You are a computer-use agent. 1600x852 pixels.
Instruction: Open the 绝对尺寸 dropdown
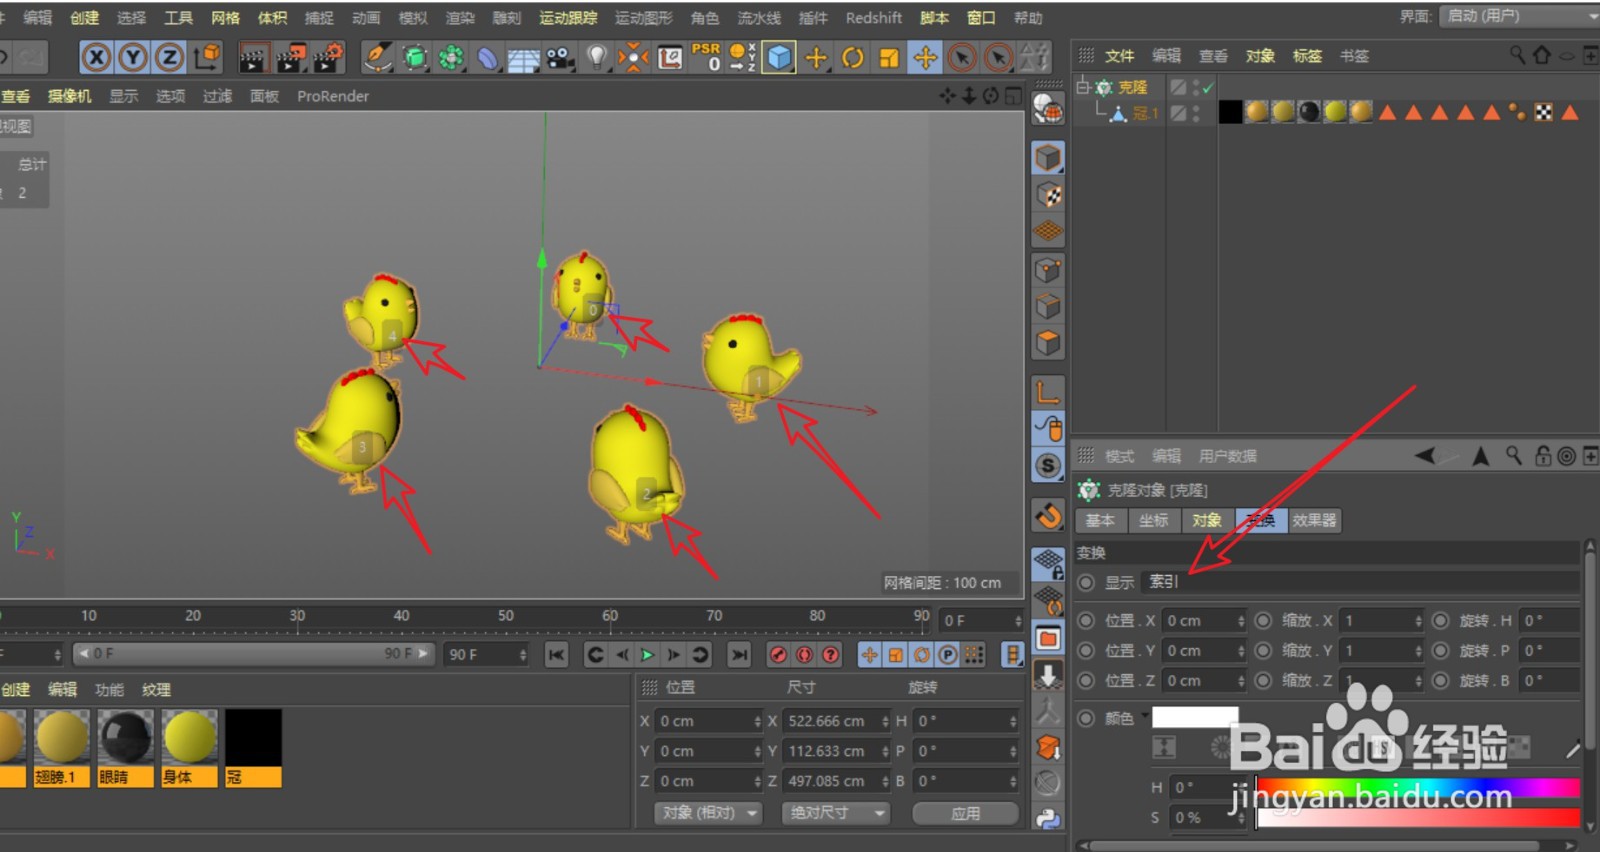pos(835,813)
